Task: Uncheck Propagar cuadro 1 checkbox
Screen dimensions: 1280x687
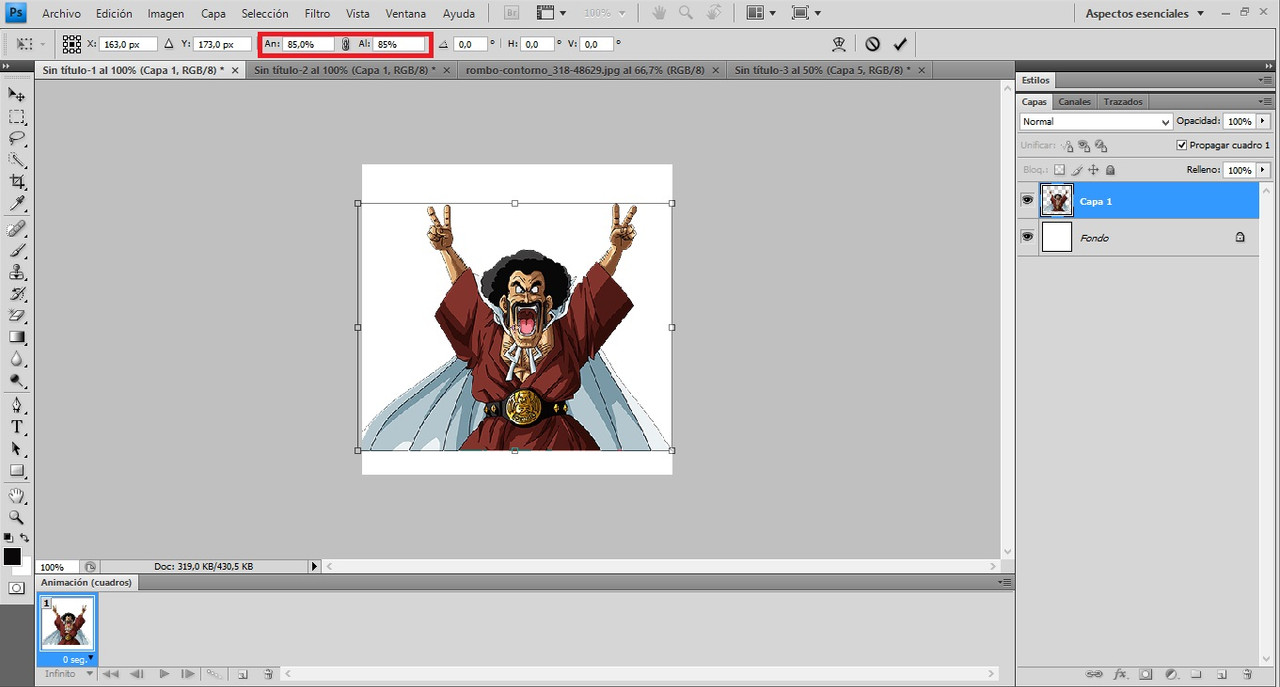Action: (1182, 145)
